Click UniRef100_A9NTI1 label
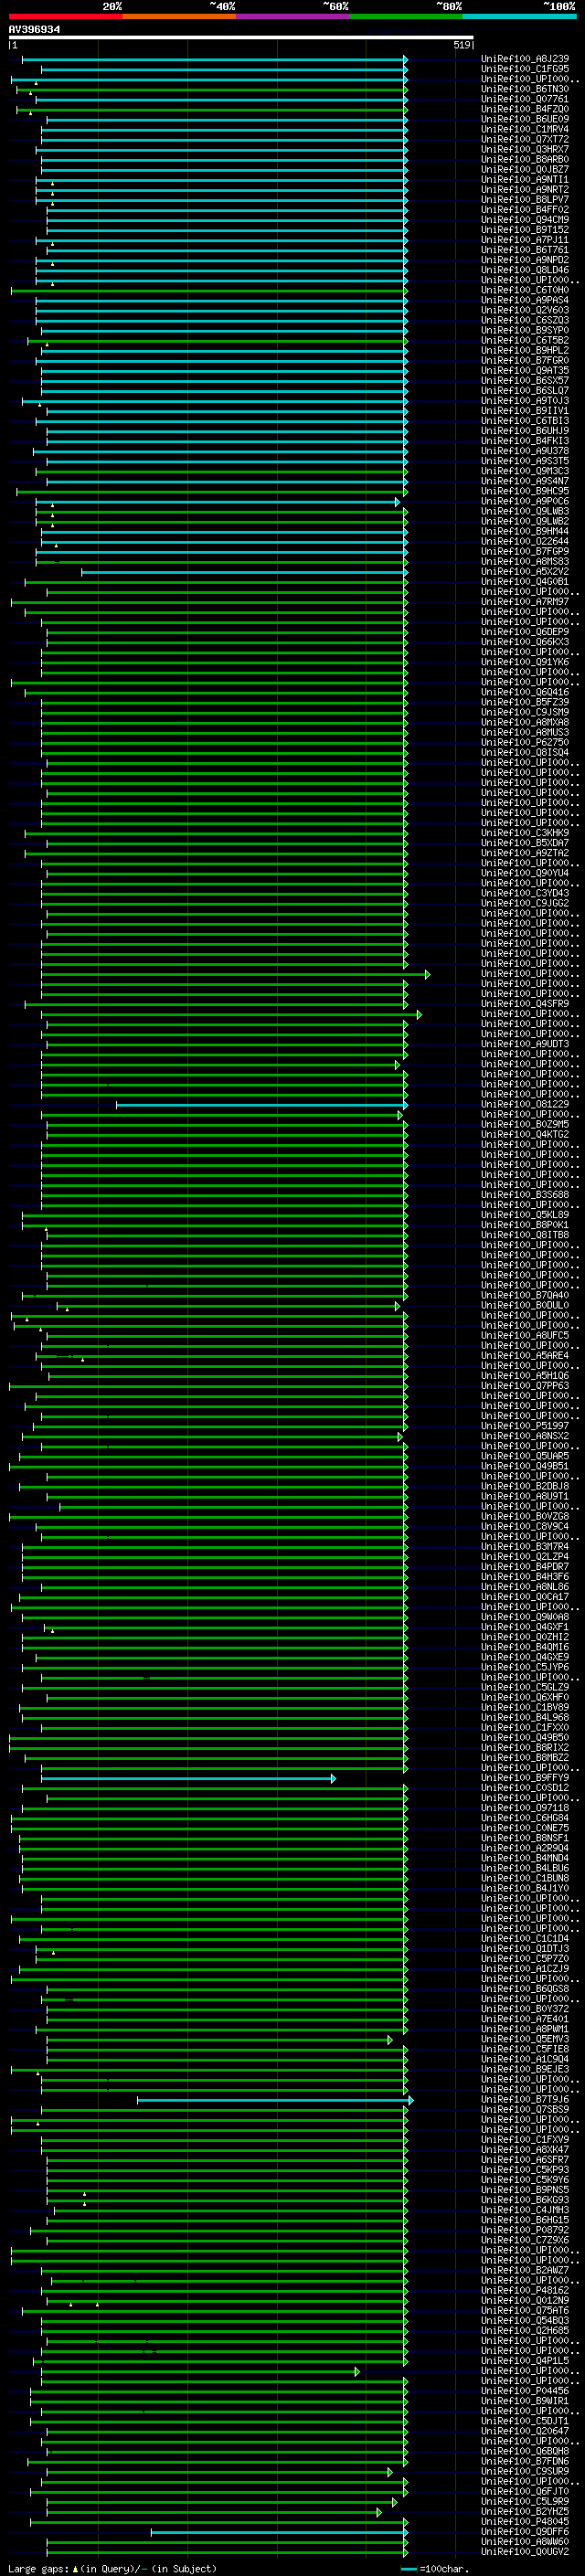This screenshot has width=585, height=2576. [x=525, y=180]
